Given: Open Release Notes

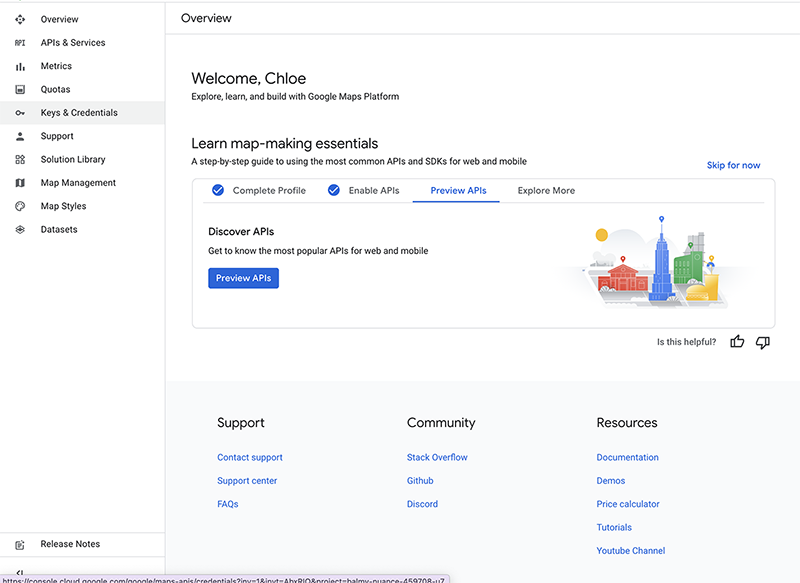Looking at the screenshot, I should (x=82, y=544).
